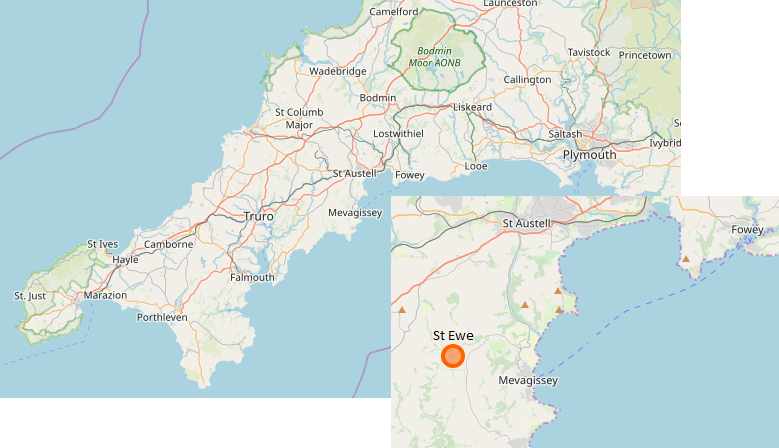Click the orange St Ewe location marker
The width and height of the screenshot is (779, 448).
(x=453, y=356)
